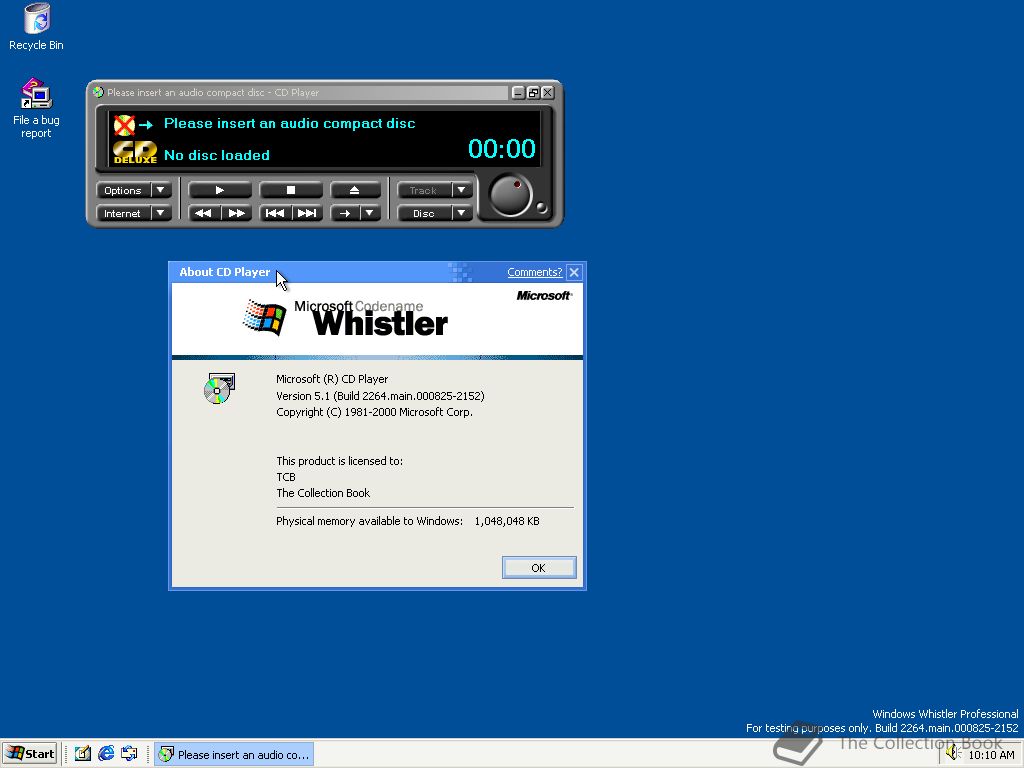Start playback in CD Player
The width and height of the screenshot is (1024, 768).
(219, 190)
